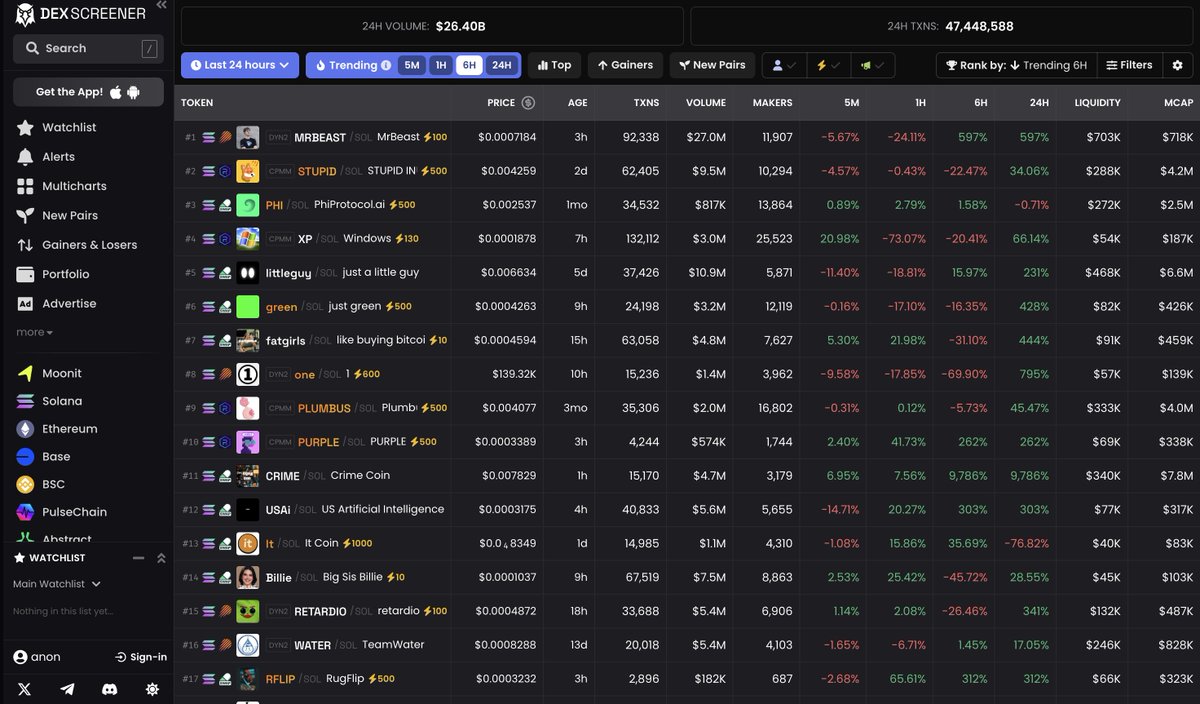Click the Top button

pos(554,65)
